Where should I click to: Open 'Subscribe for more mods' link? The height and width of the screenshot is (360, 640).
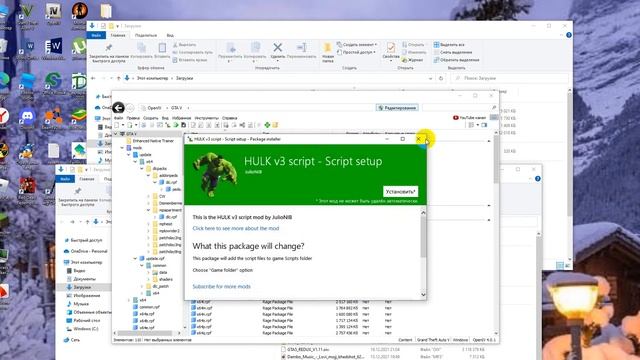(x=221, y=287)
